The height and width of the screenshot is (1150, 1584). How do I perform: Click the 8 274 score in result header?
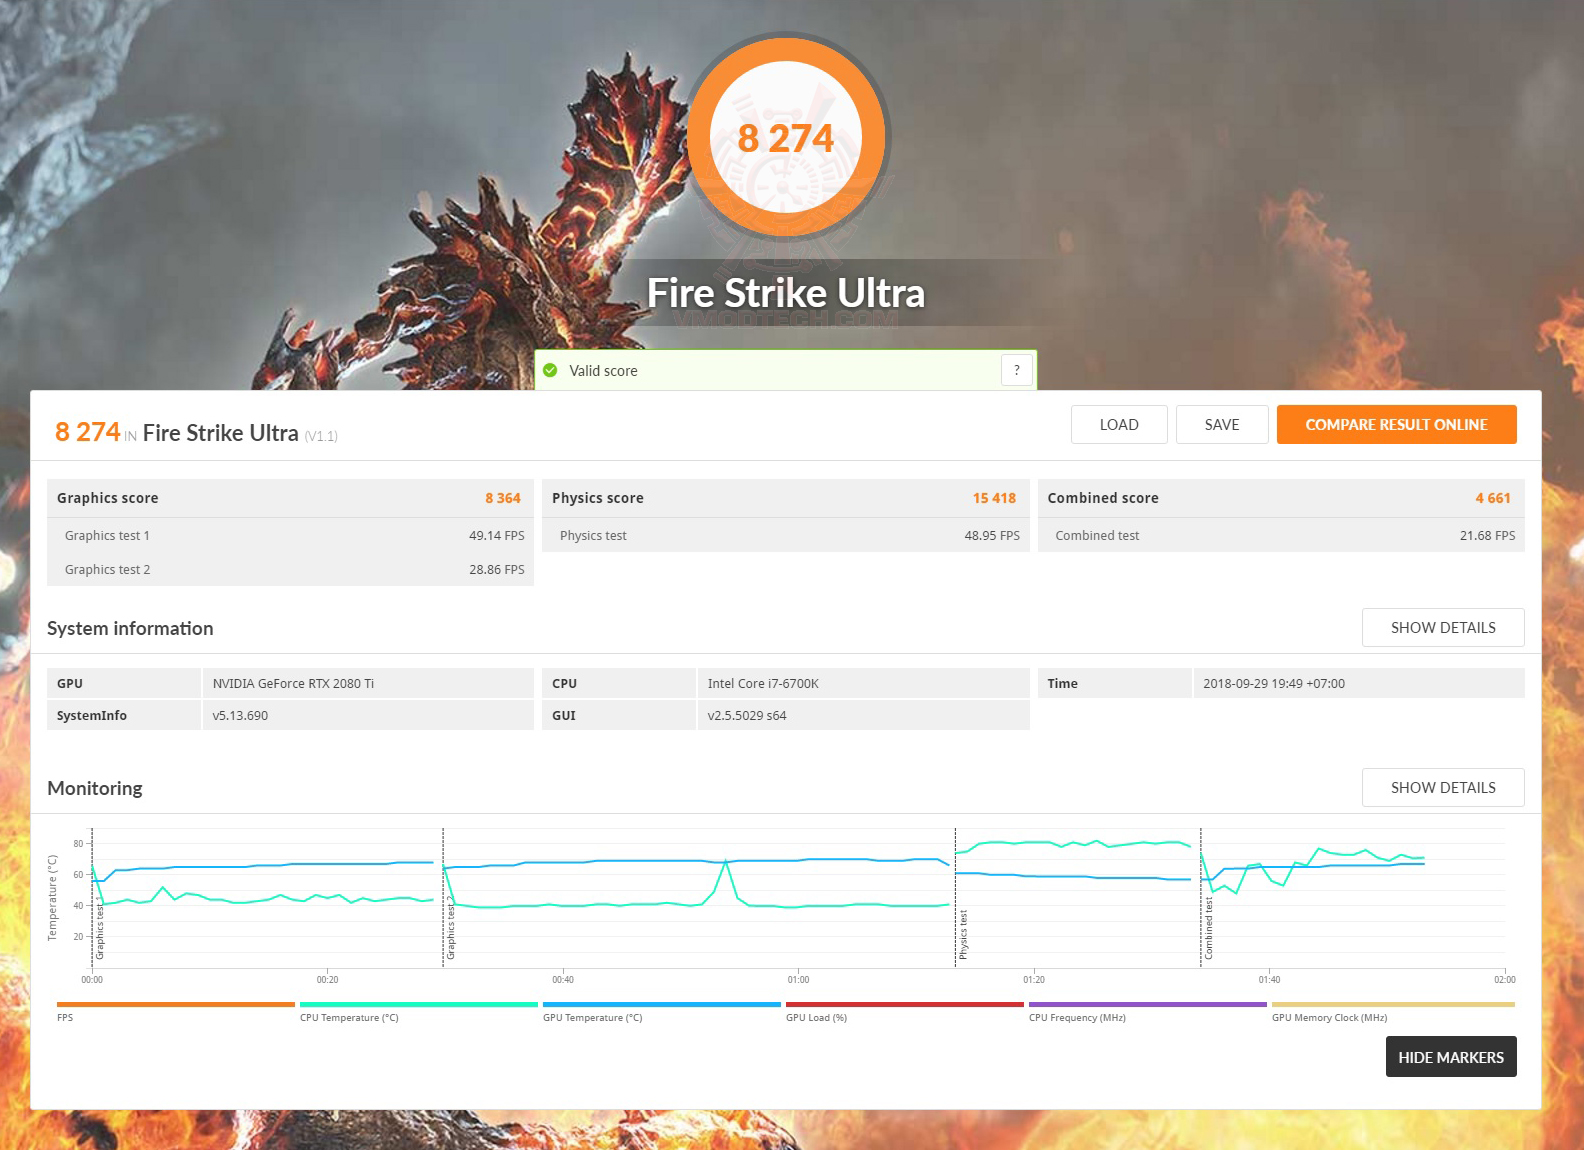click(88, 431)
